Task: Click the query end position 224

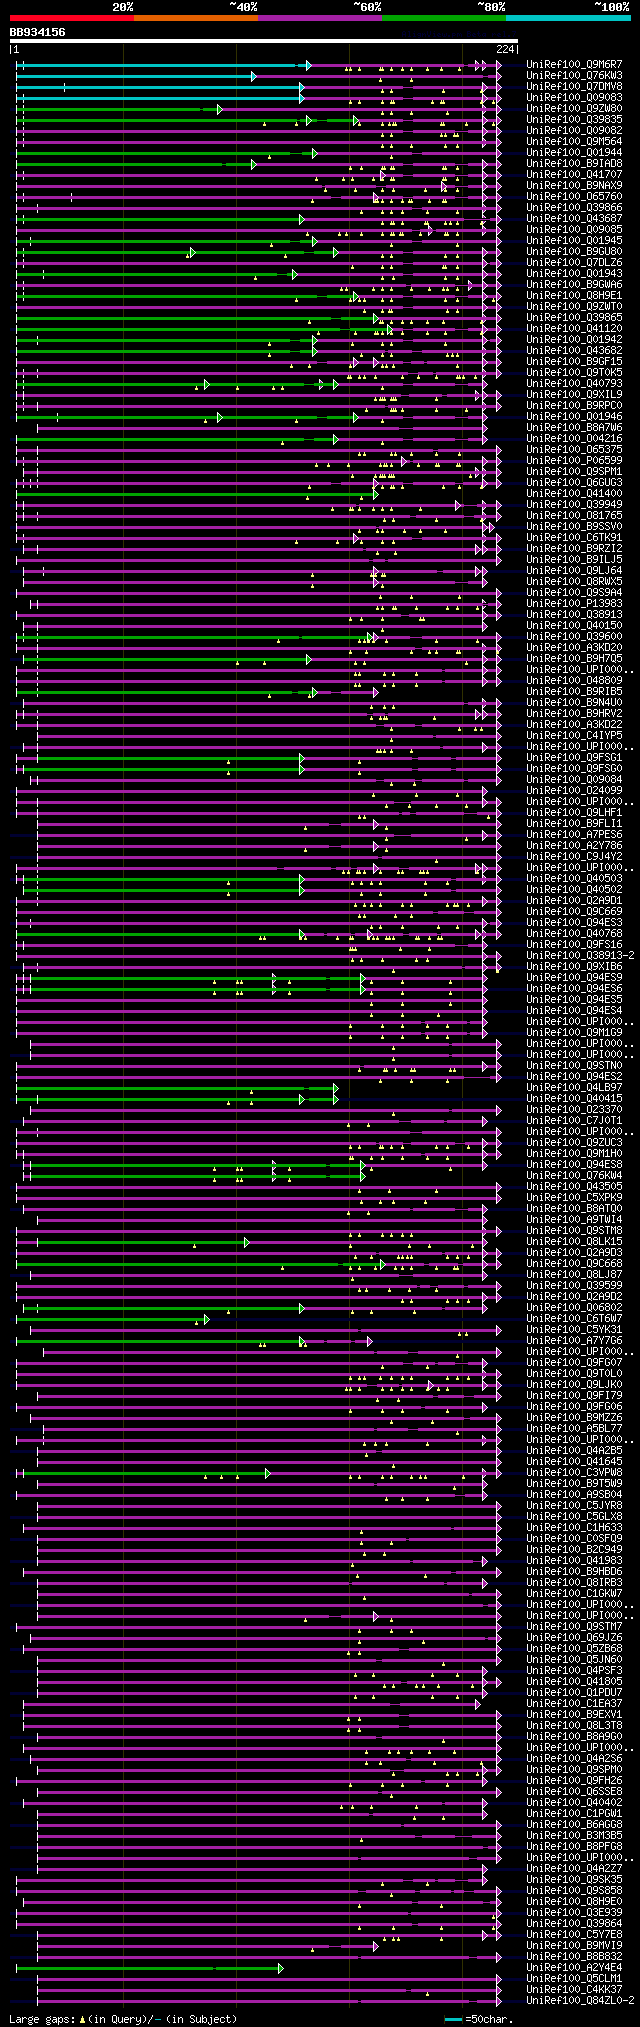Action: [x=505, y=49]
